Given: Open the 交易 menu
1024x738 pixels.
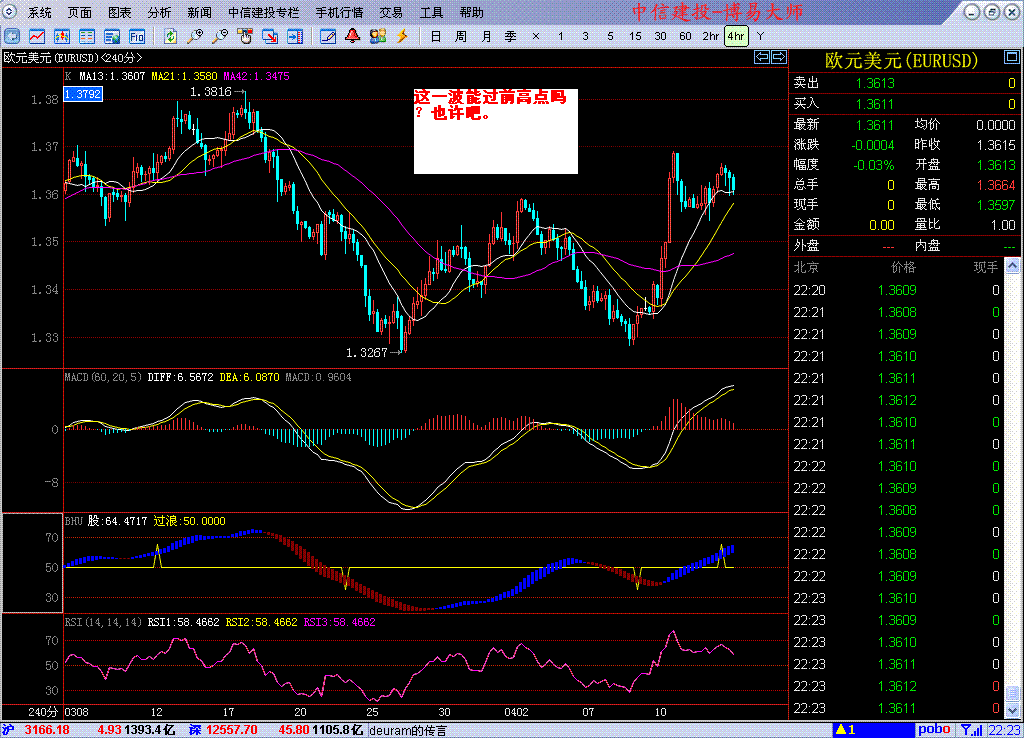Looking at the screenshot, I should point(391,12).
